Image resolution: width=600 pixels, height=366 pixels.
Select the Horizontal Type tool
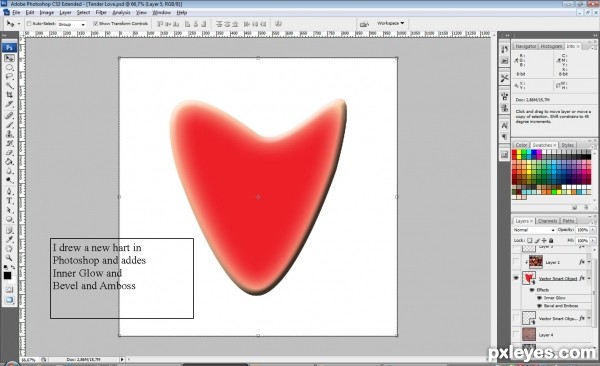[9, 201]
